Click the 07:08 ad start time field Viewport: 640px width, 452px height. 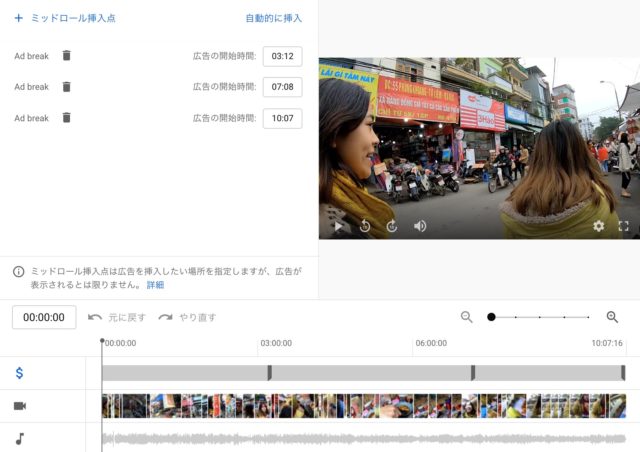pos(282,87)
